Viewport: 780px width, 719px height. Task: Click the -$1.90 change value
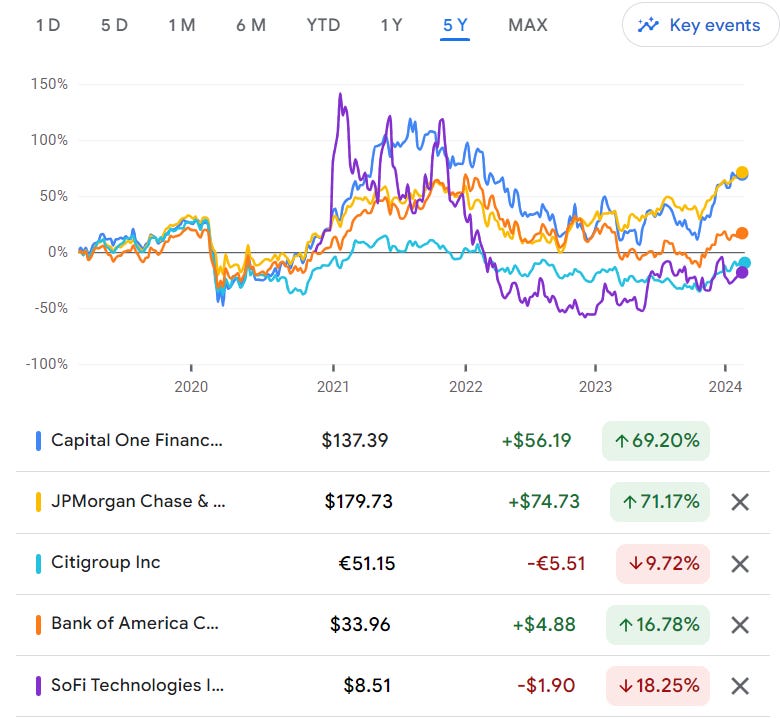tap(546, 686)
